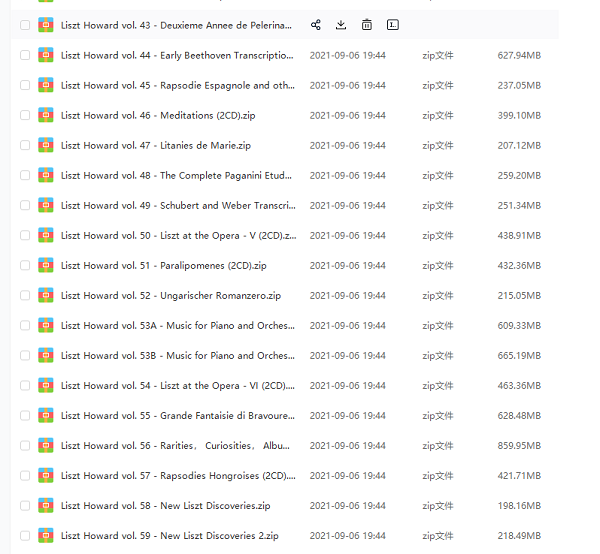Viewport: 600px width, 554px height.
Task: Open vol. 46 Meditations (2CD).zip
Action: pyautogui.click(x=158, y=116)
